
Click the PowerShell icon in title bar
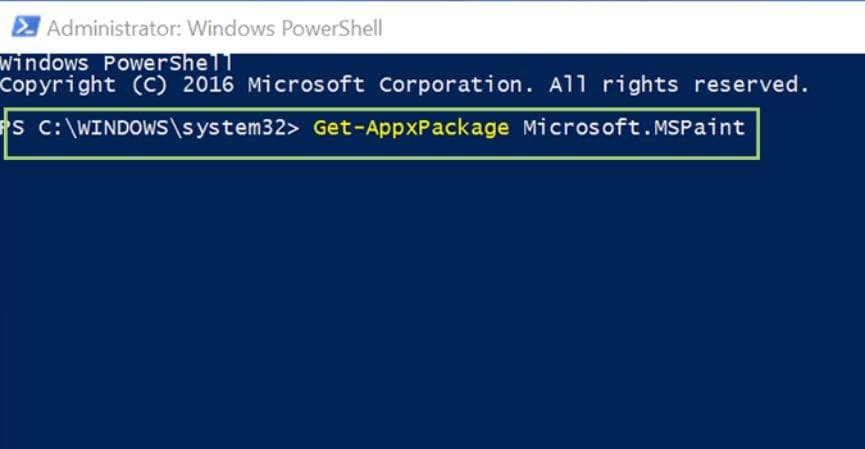point(24,26)
